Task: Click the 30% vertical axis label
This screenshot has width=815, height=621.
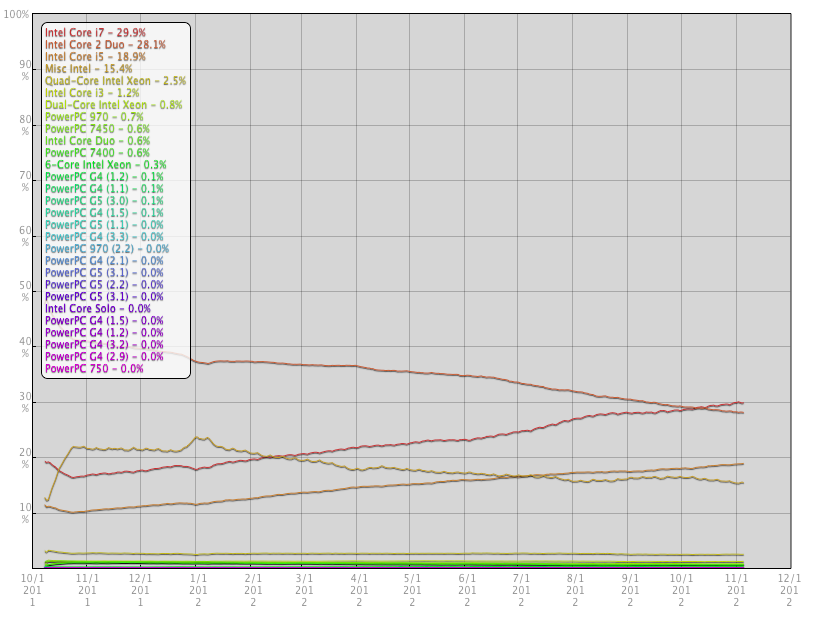Action: click(25, 402)
